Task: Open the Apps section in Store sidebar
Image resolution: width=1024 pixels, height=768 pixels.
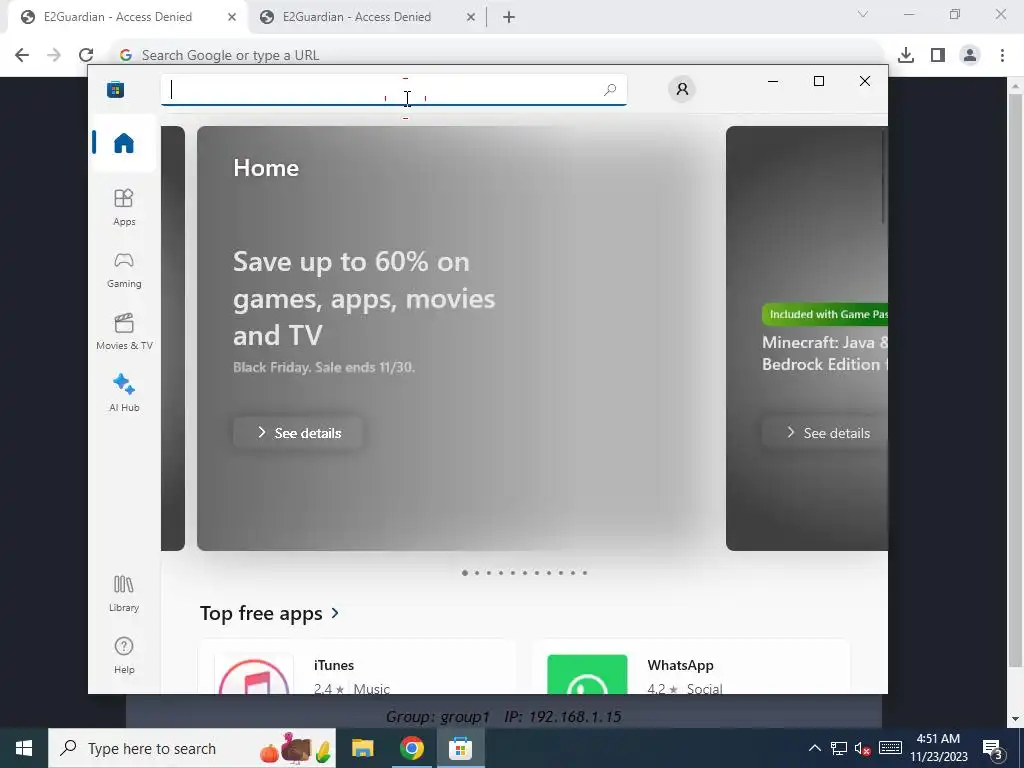Action: tap(123, 208)
